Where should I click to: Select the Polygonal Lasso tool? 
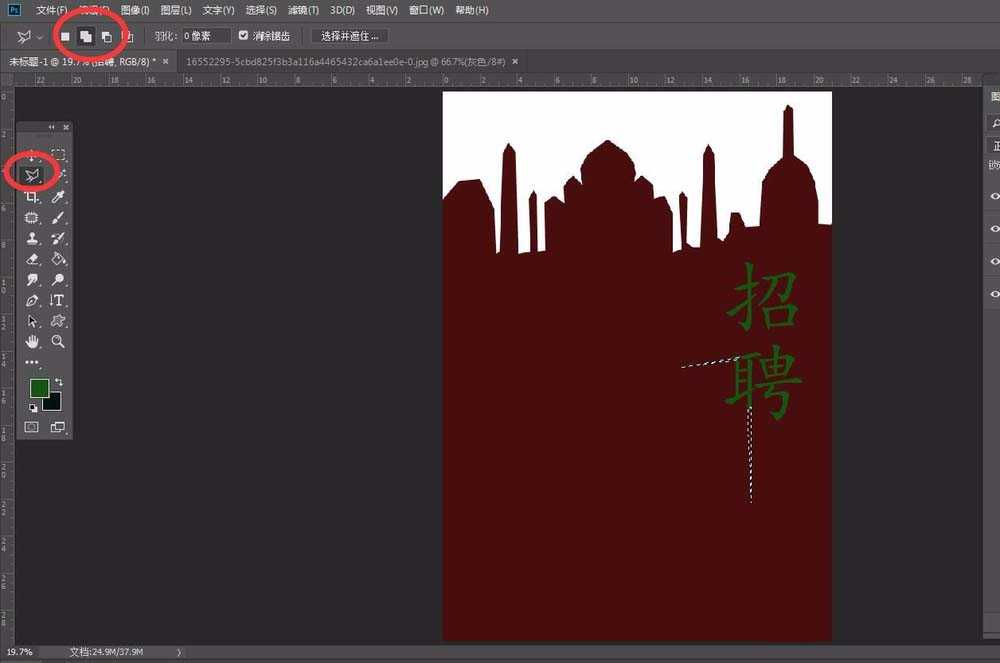pos(32,175)
